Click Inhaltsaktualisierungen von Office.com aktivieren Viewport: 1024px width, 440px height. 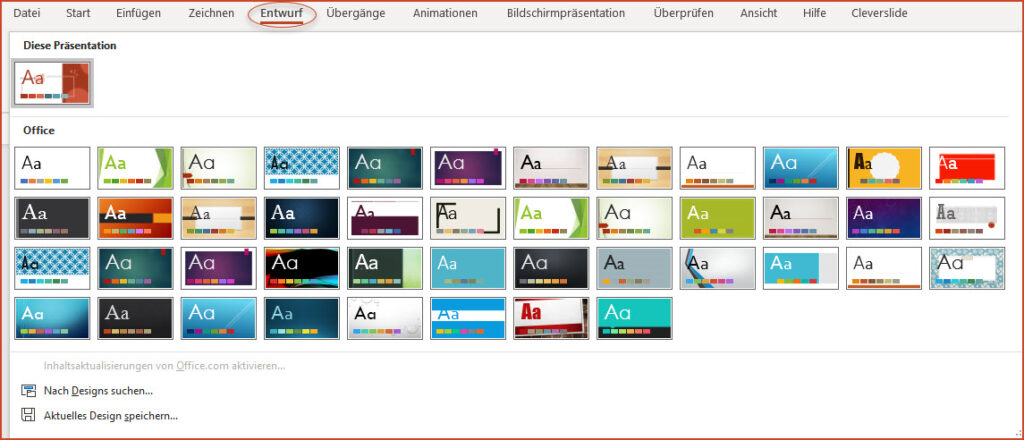click(165, 366)
